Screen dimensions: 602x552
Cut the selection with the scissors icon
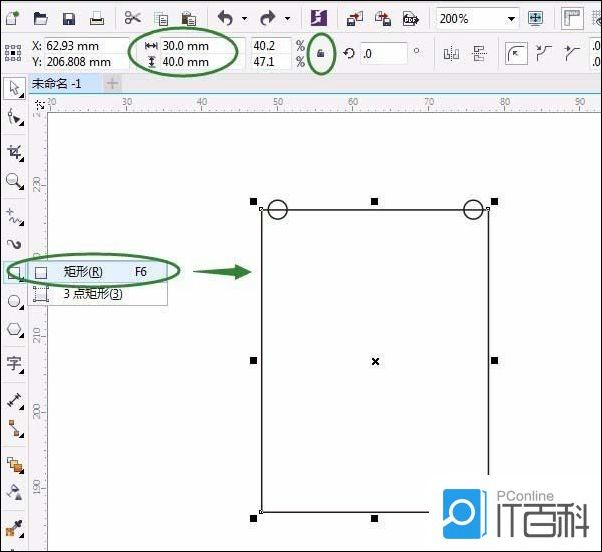(133, 18)
